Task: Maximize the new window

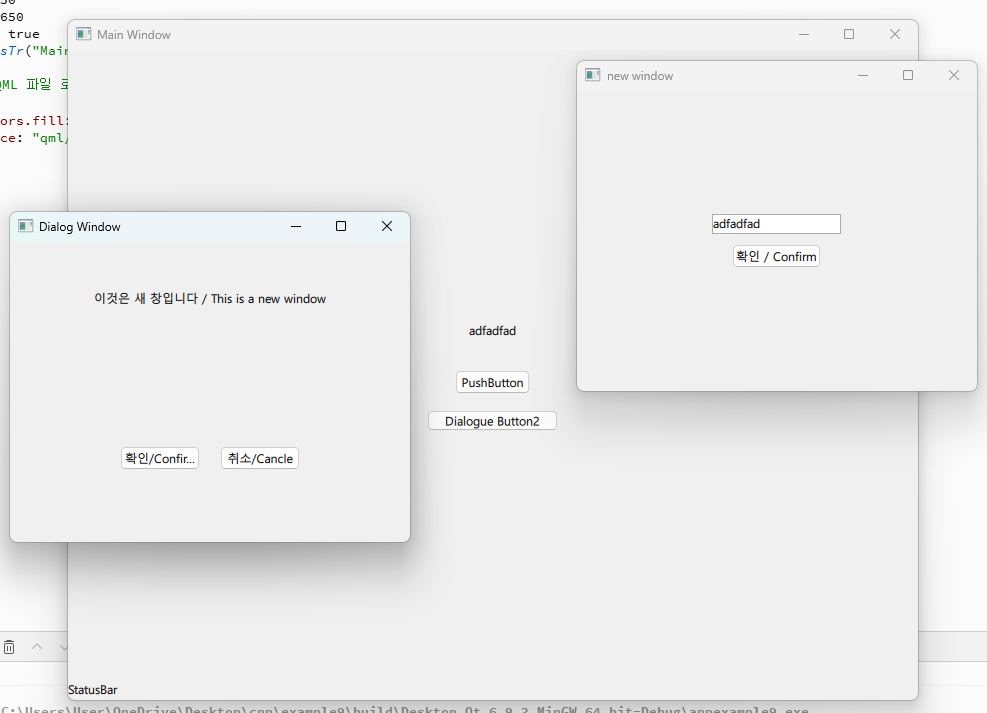Action: point(908,76)
